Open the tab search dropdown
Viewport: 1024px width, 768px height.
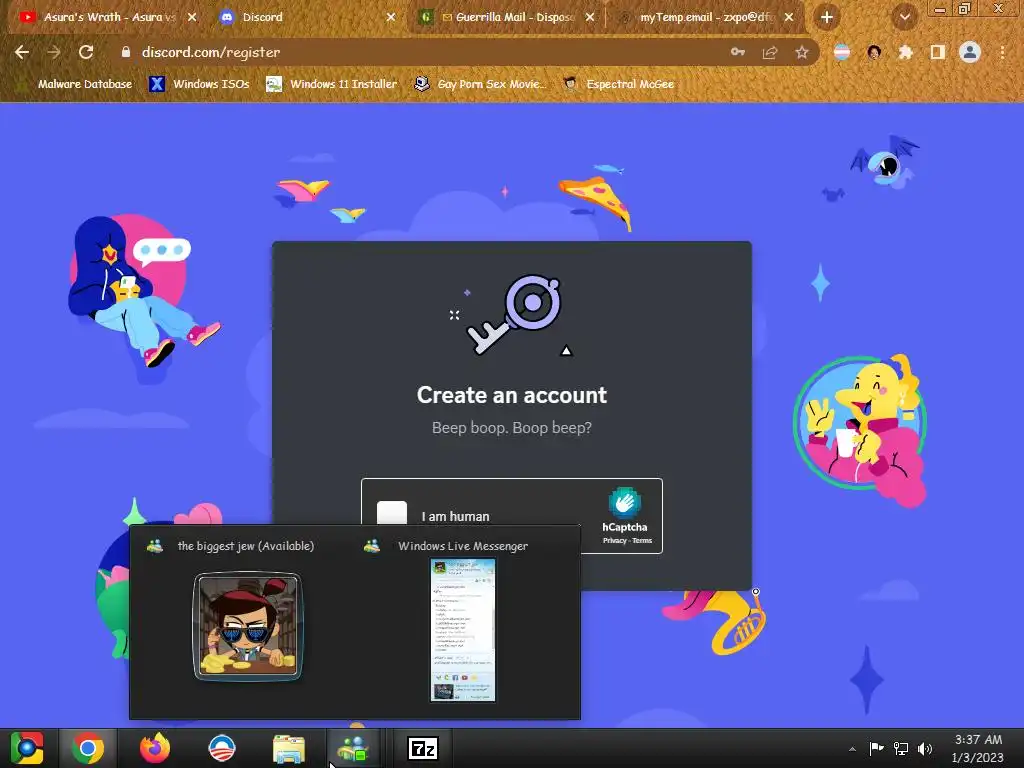(x=905, y=17)
